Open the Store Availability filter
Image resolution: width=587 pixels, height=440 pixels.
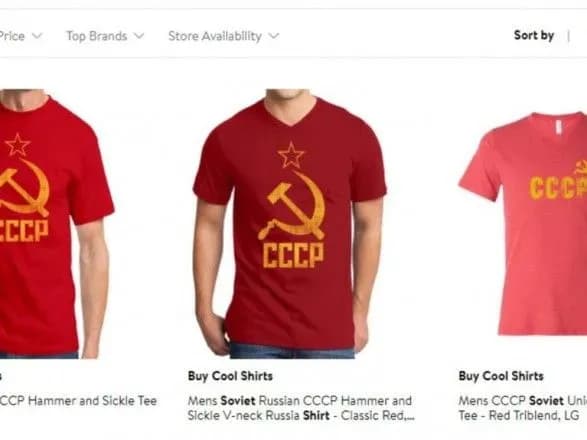223,36
